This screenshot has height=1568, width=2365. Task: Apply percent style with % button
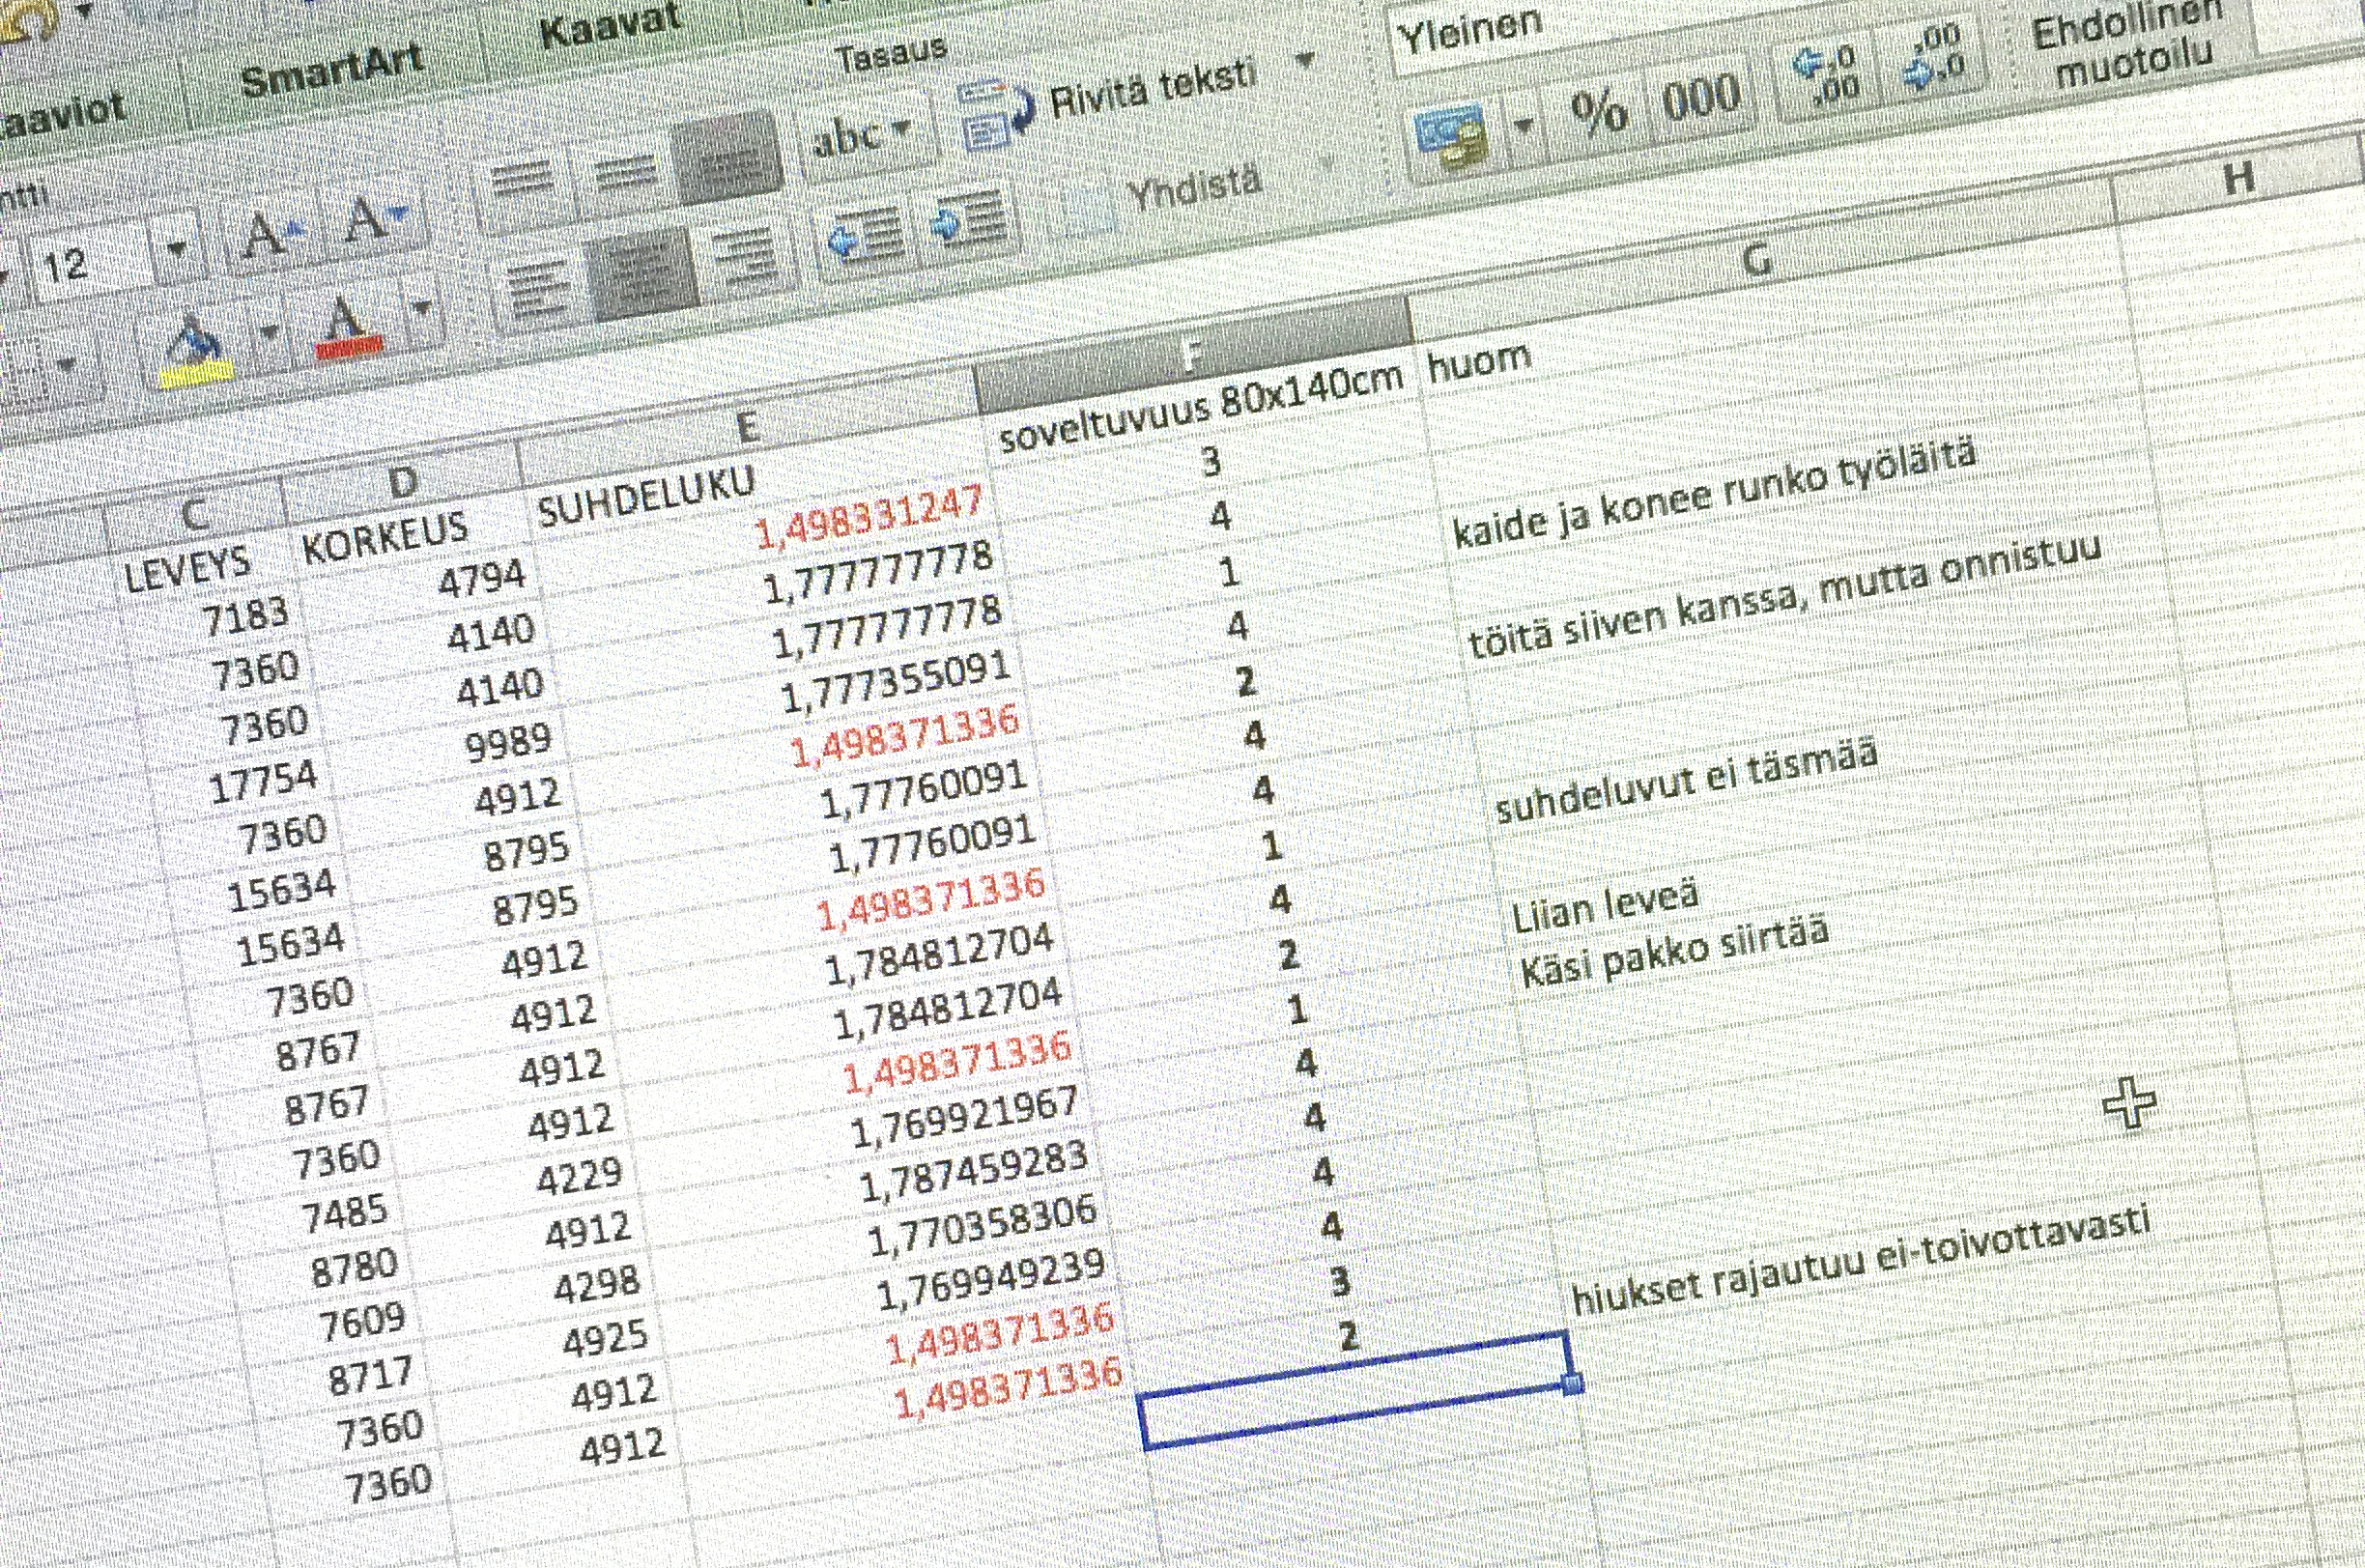click(x=1599, y=110)
